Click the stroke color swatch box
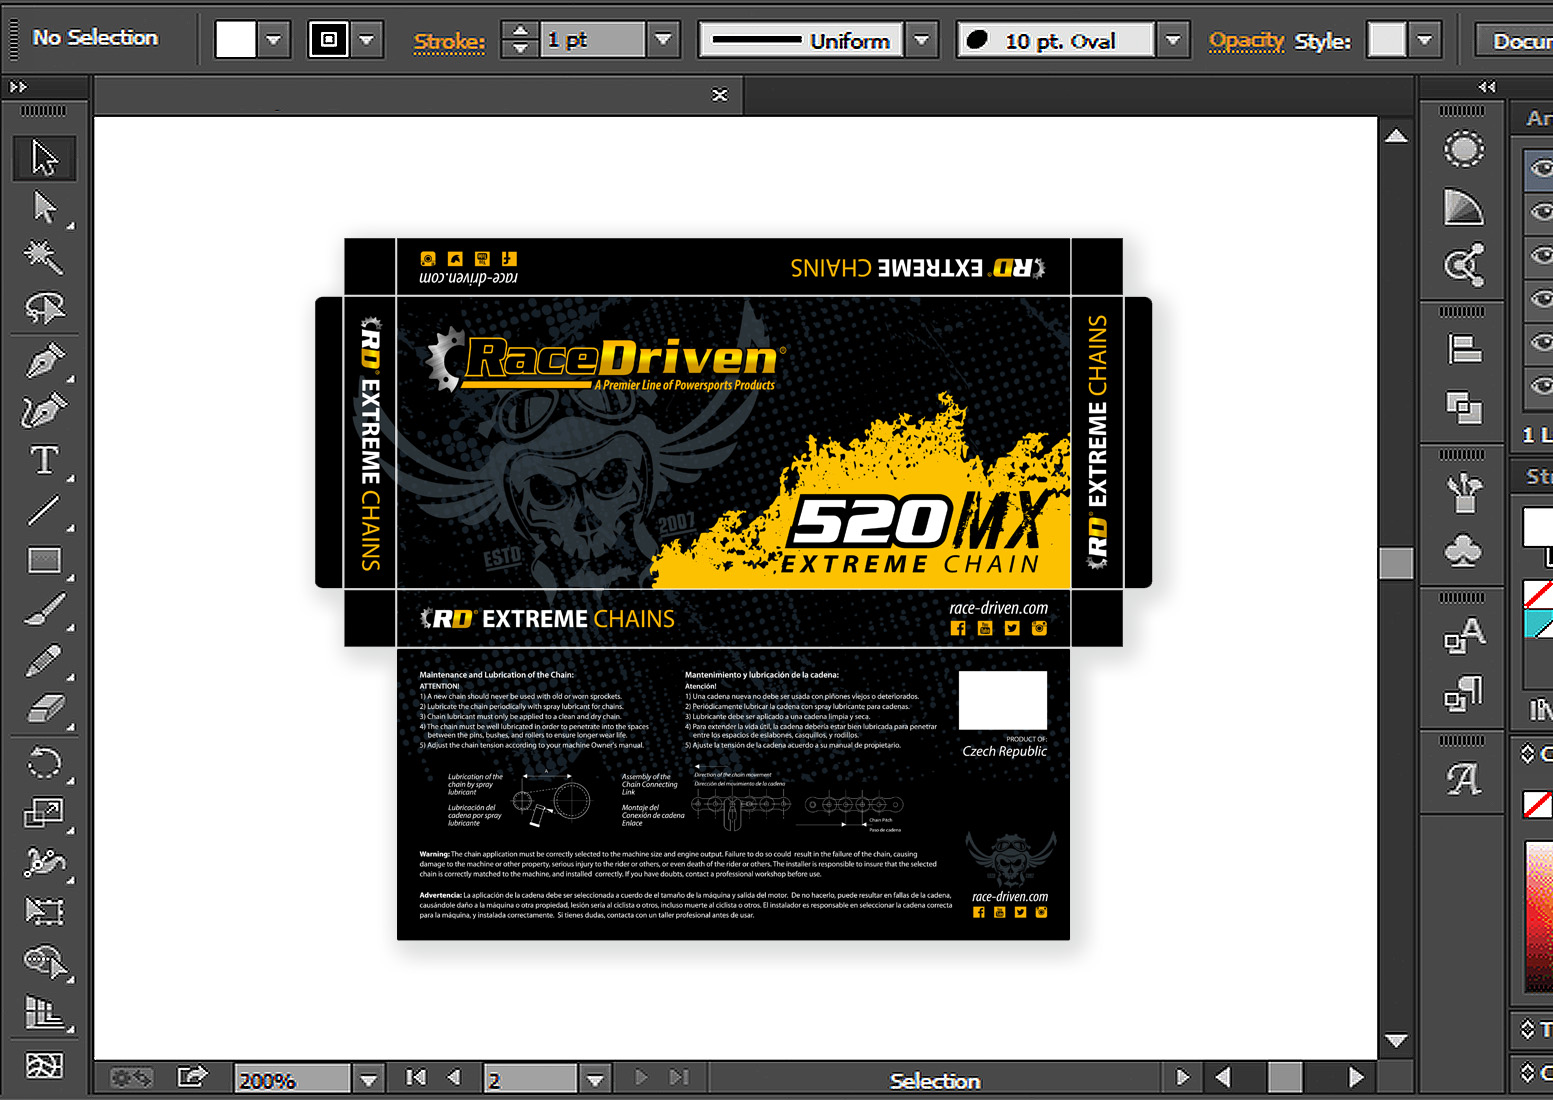The width and height of the screenshot is (1553, 1100). 329,40
